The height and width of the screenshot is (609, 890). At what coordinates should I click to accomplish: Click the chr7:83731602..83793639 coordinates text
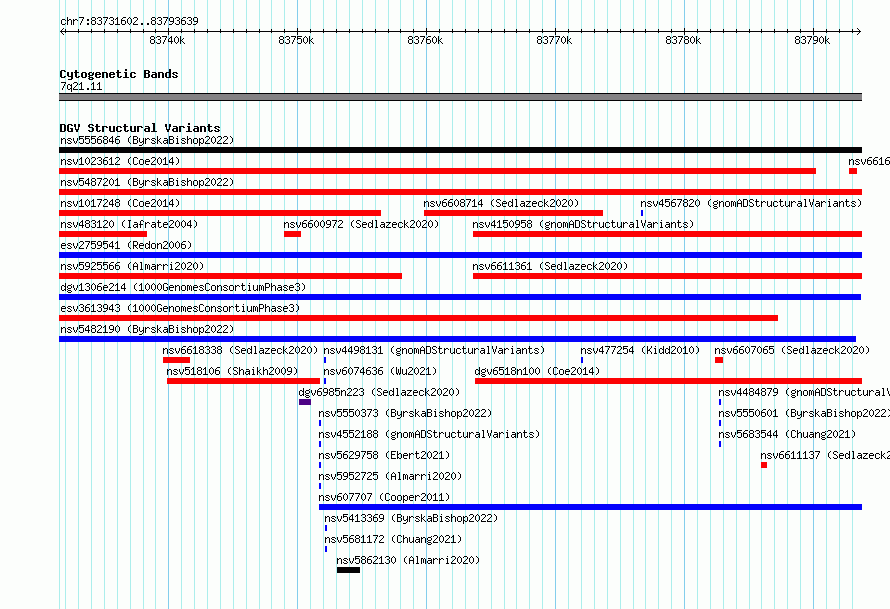(129, 21)
